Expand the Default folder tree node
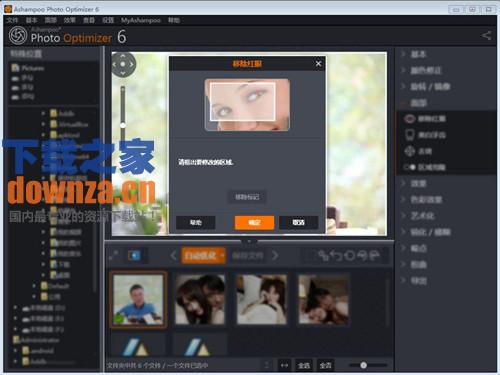The image size is (500, 375). pos(34,286)
